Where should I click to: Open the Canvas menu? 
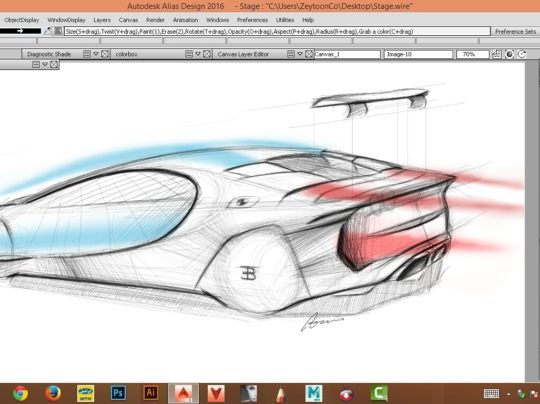(128, 20)
